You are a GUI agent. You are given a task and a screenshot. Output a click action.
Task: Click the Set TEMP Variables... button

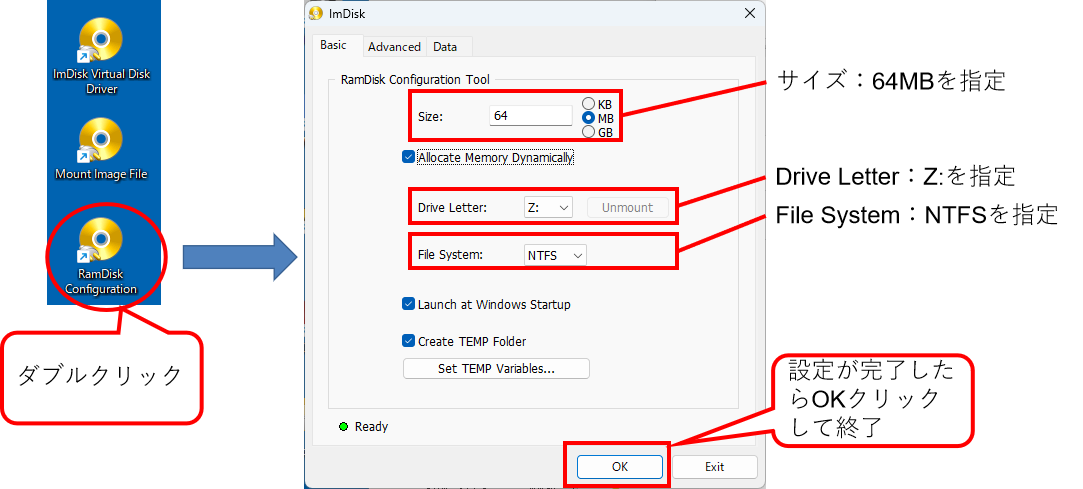pos(496,369)
